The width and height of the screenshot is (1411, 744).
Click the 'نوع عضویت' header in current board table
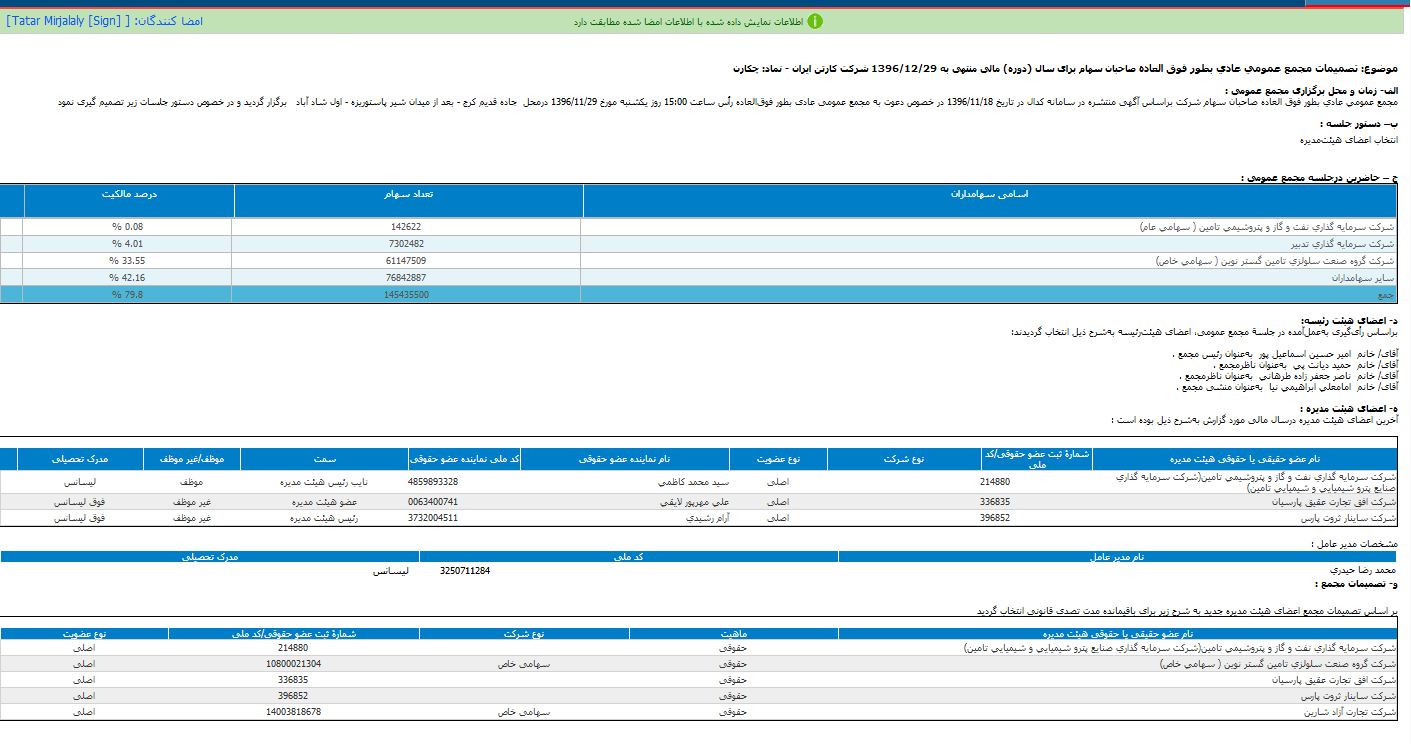click(778, 459)
